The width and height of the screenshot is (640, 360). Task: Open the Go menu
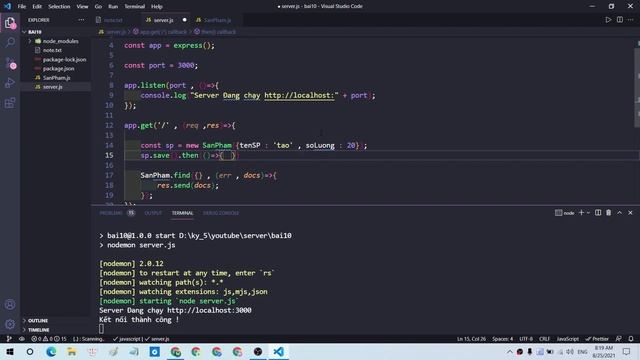[x=98, y=6]
